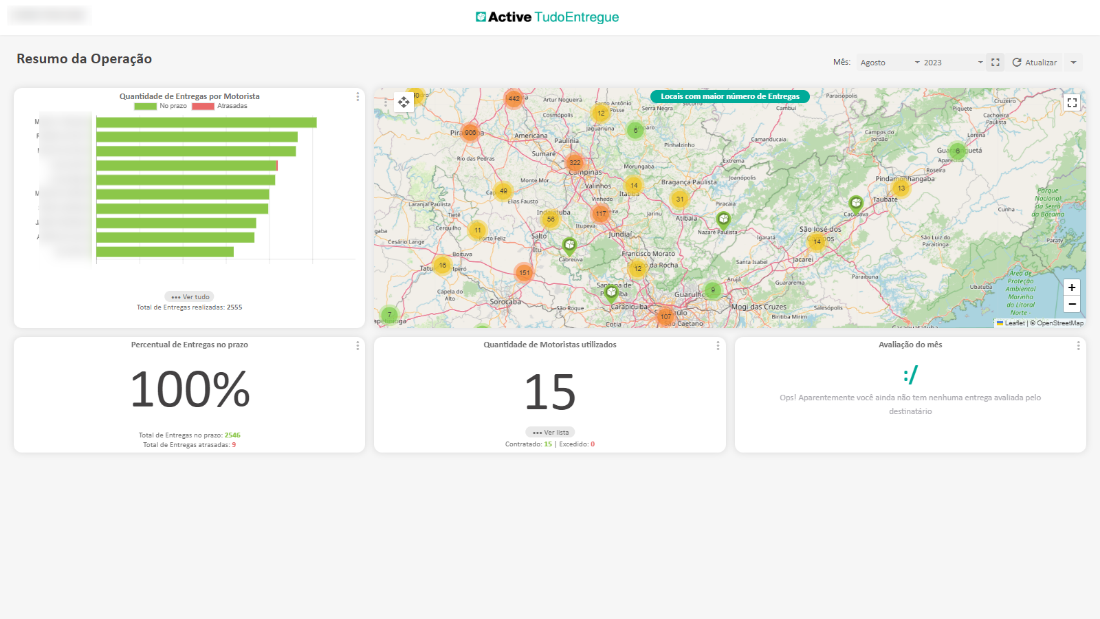Screen dimensions: 1100x619
Task: Click 'Ver tudo' under the drivers chart
Action: coord(189,297)
